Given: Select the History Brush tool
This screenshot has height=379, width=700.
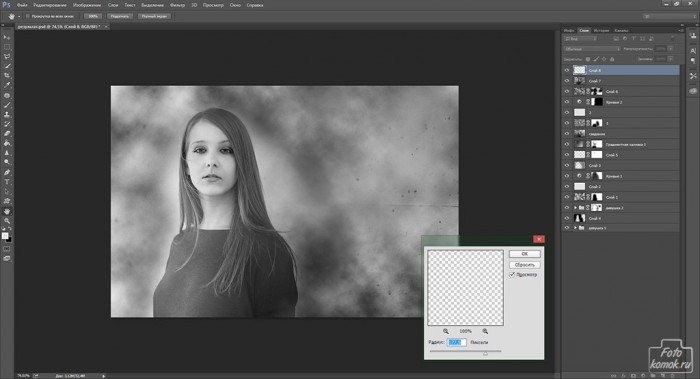Looking at the screenshot, I should pyautogui.click(x=7, y=125).
